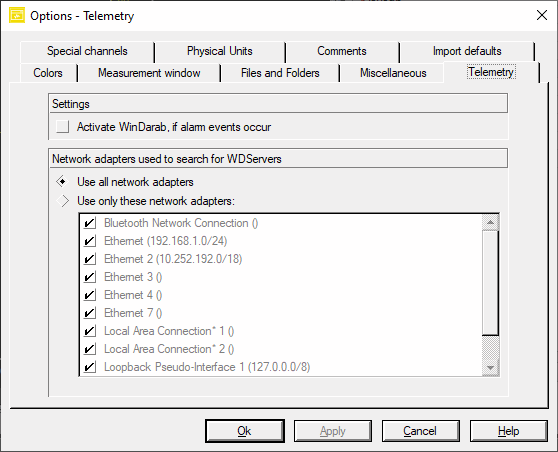The width and height of the screenshot is (558, 452).
Task: Enable Activate WinDarab if alarm events occur
Action: tap(63, 127)
